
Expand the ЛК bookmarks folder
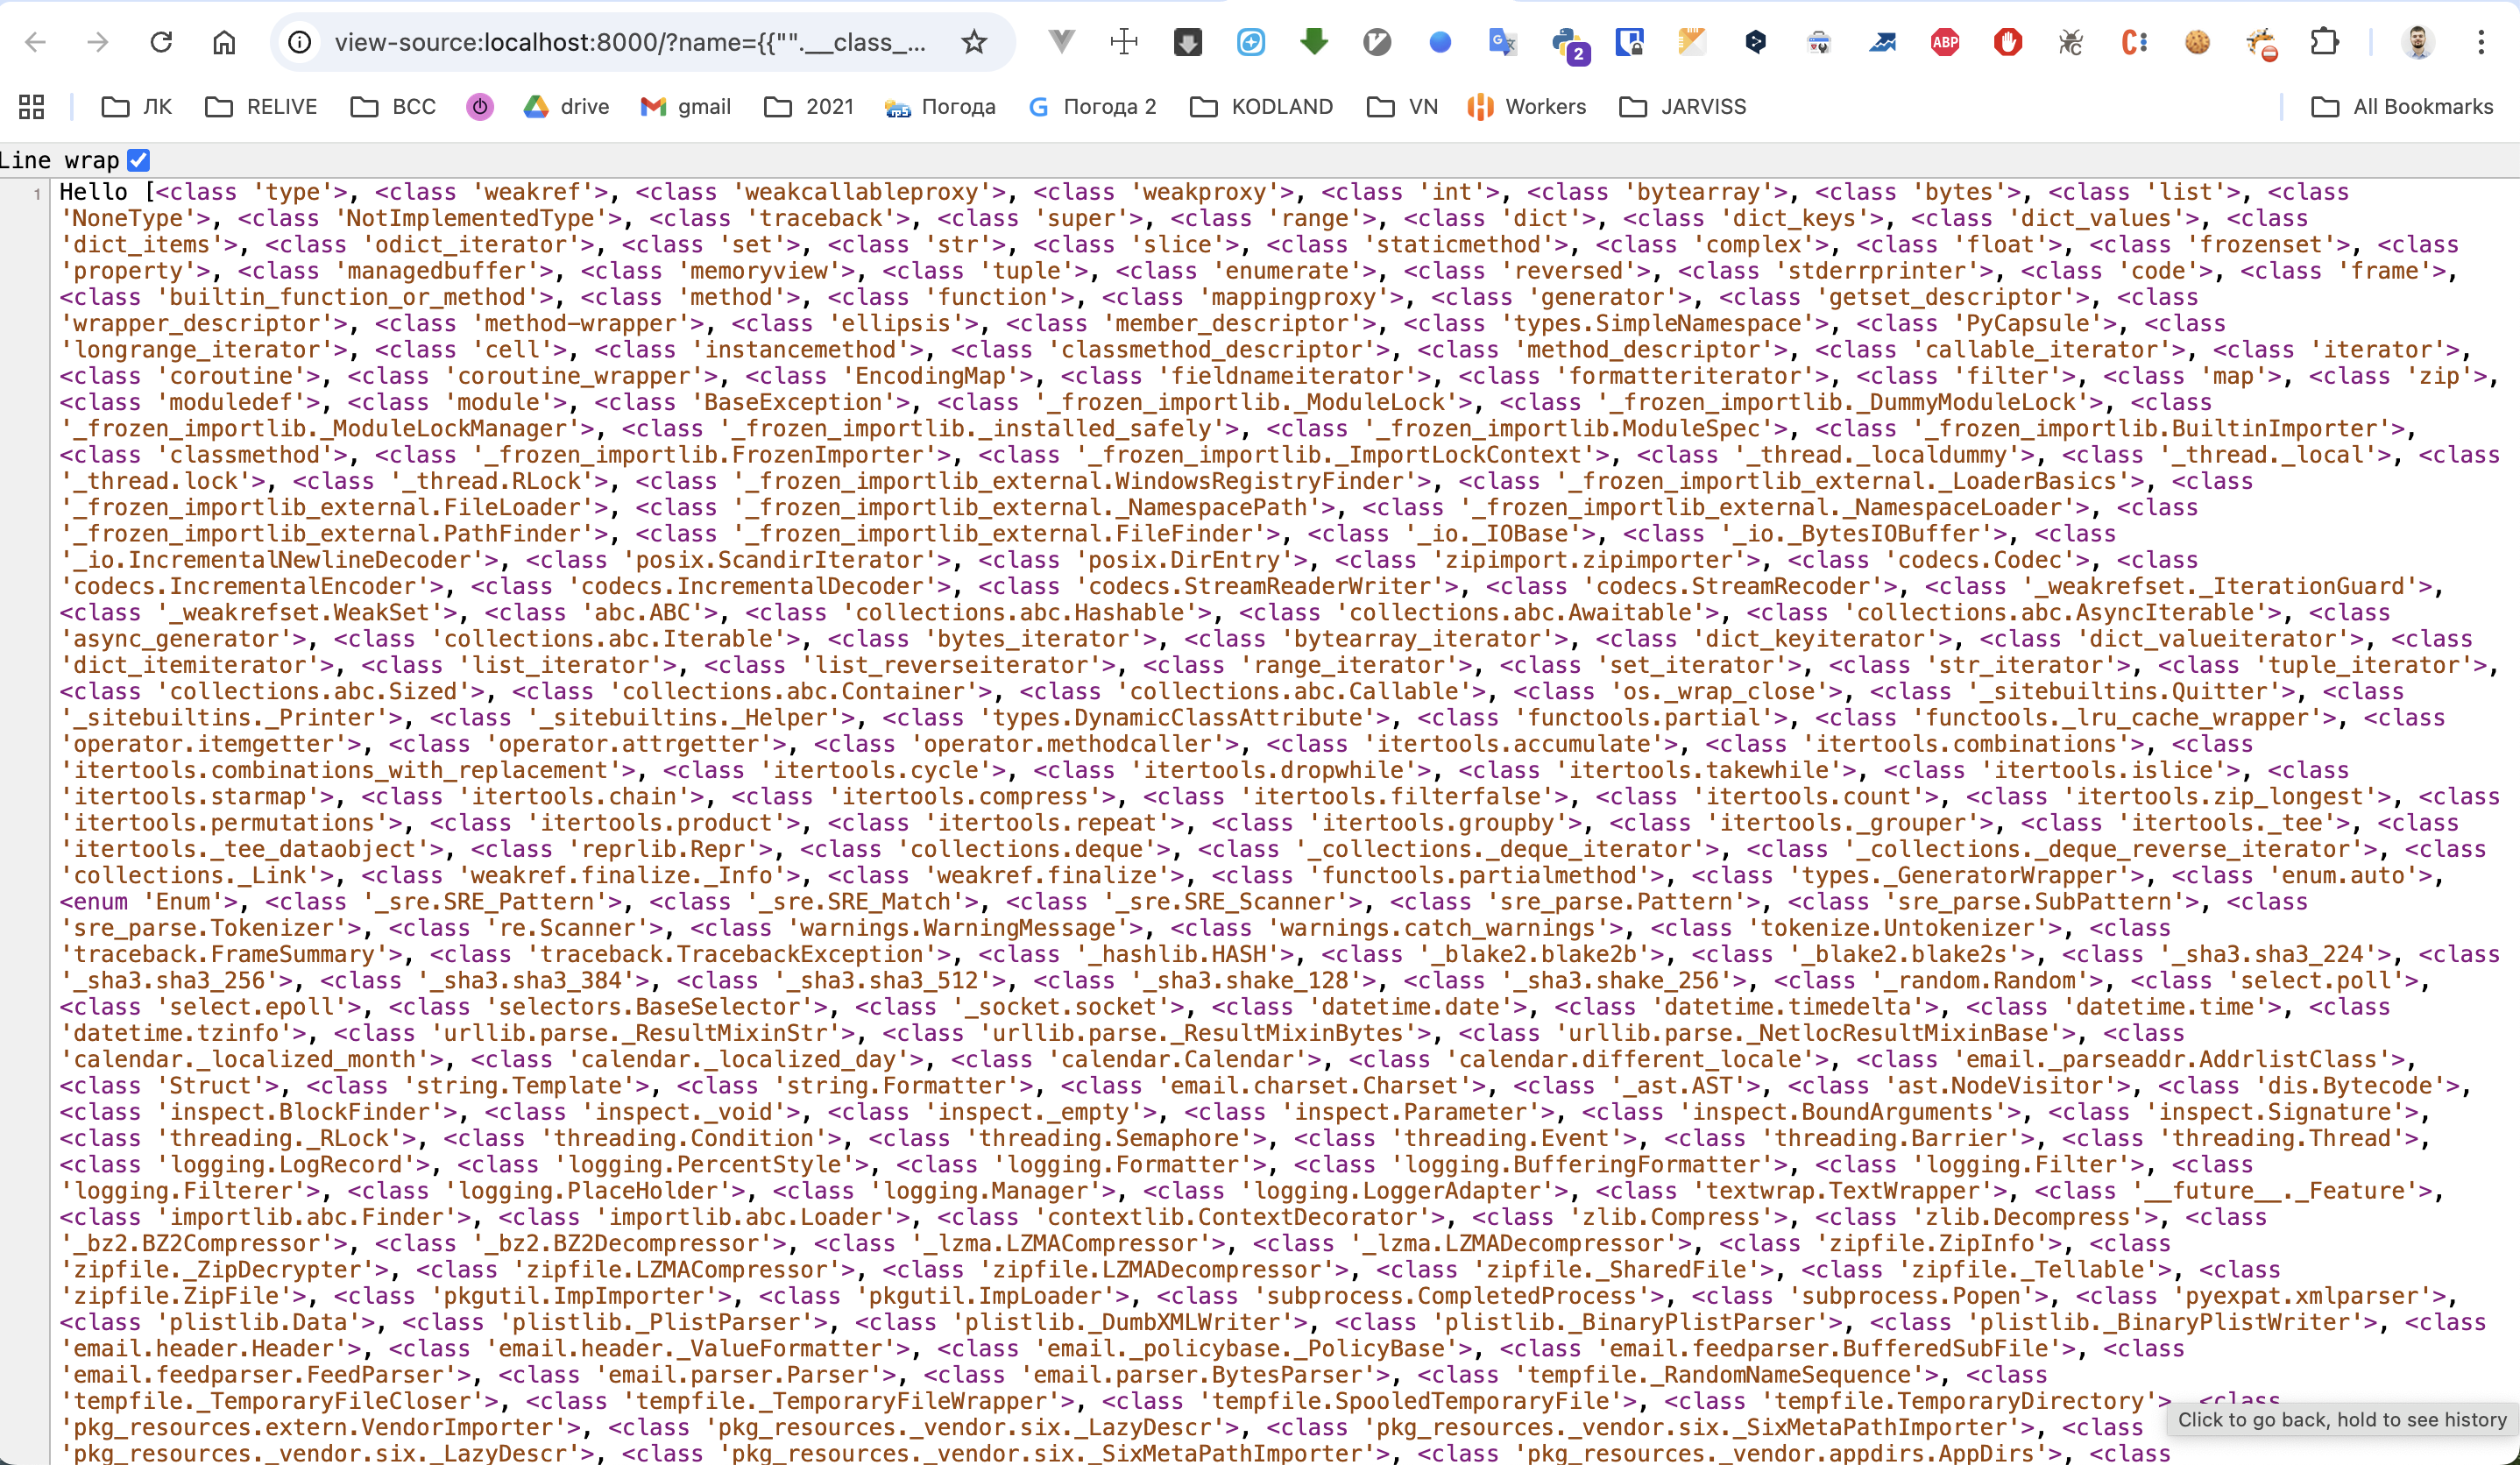click(x=137, y=107)
